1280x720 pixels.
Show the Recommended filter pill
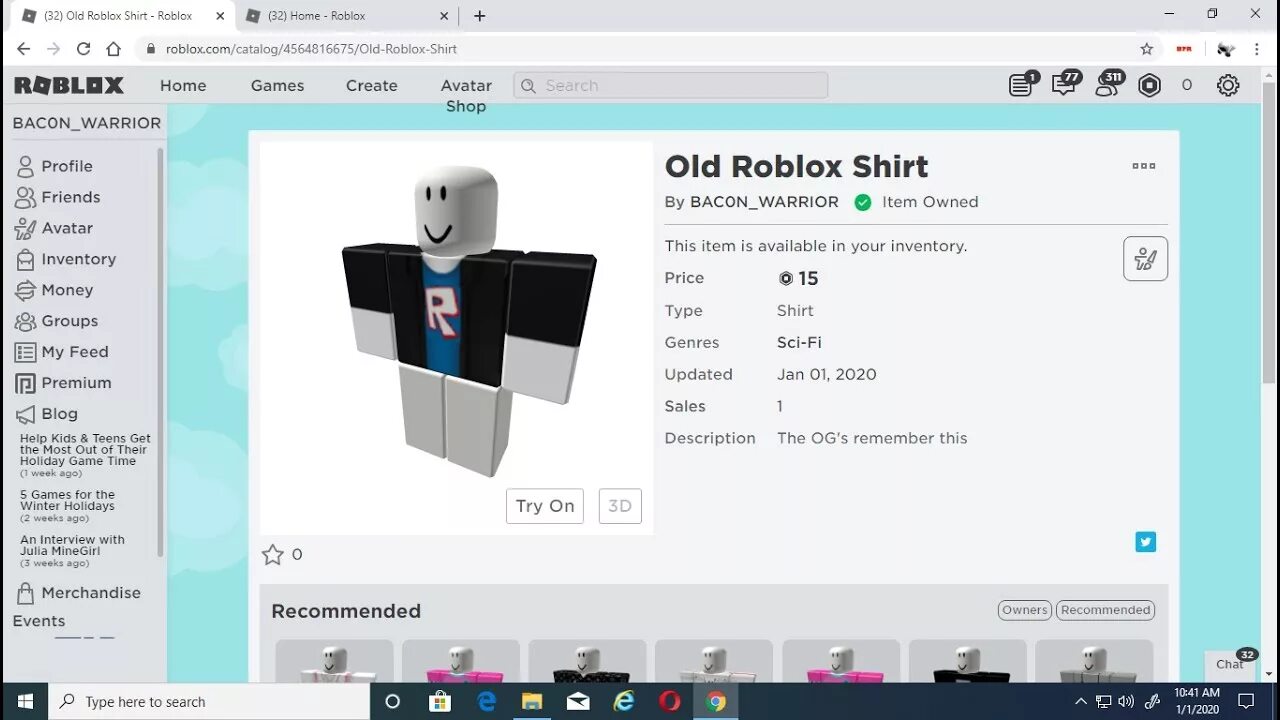(x=1105, y=610)
